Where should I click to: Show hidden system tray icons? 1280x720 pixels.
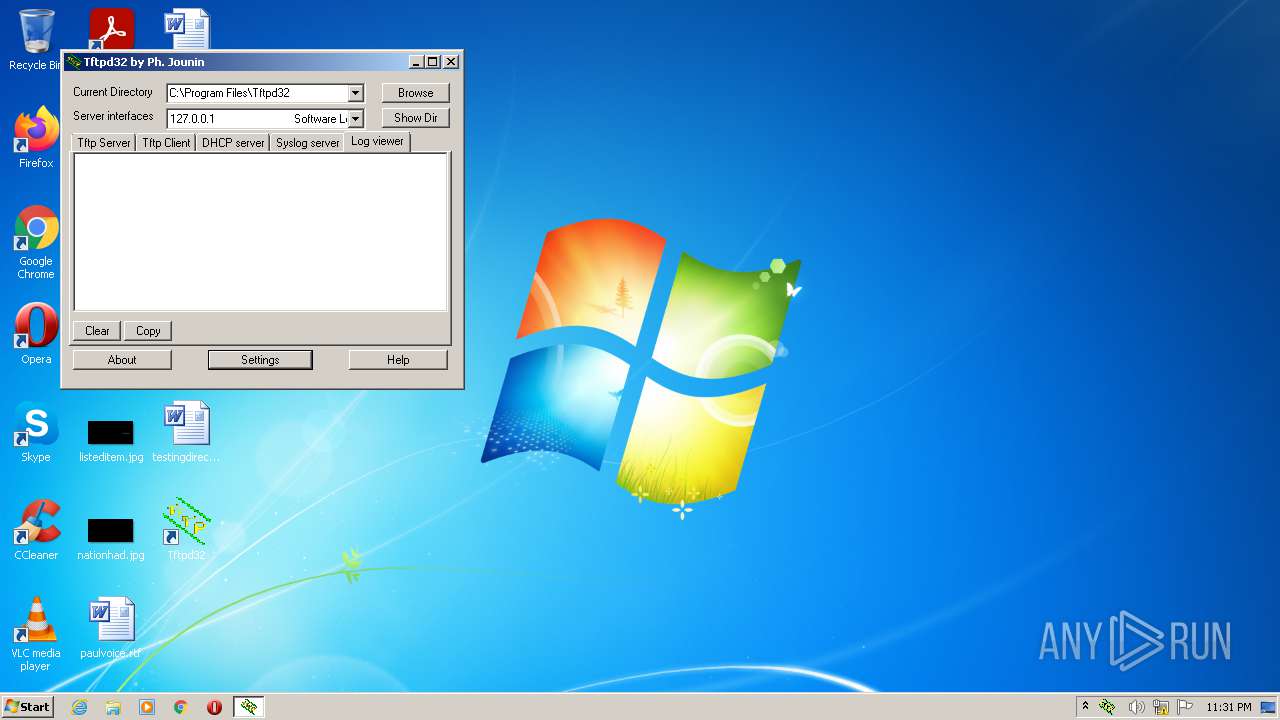1085,707
